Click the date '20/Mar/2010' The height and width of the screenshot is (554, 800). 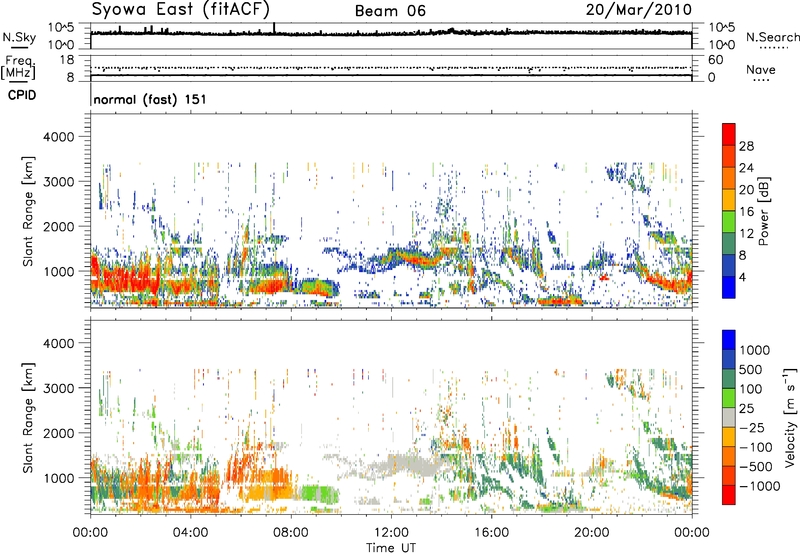[x=639, y=10]
